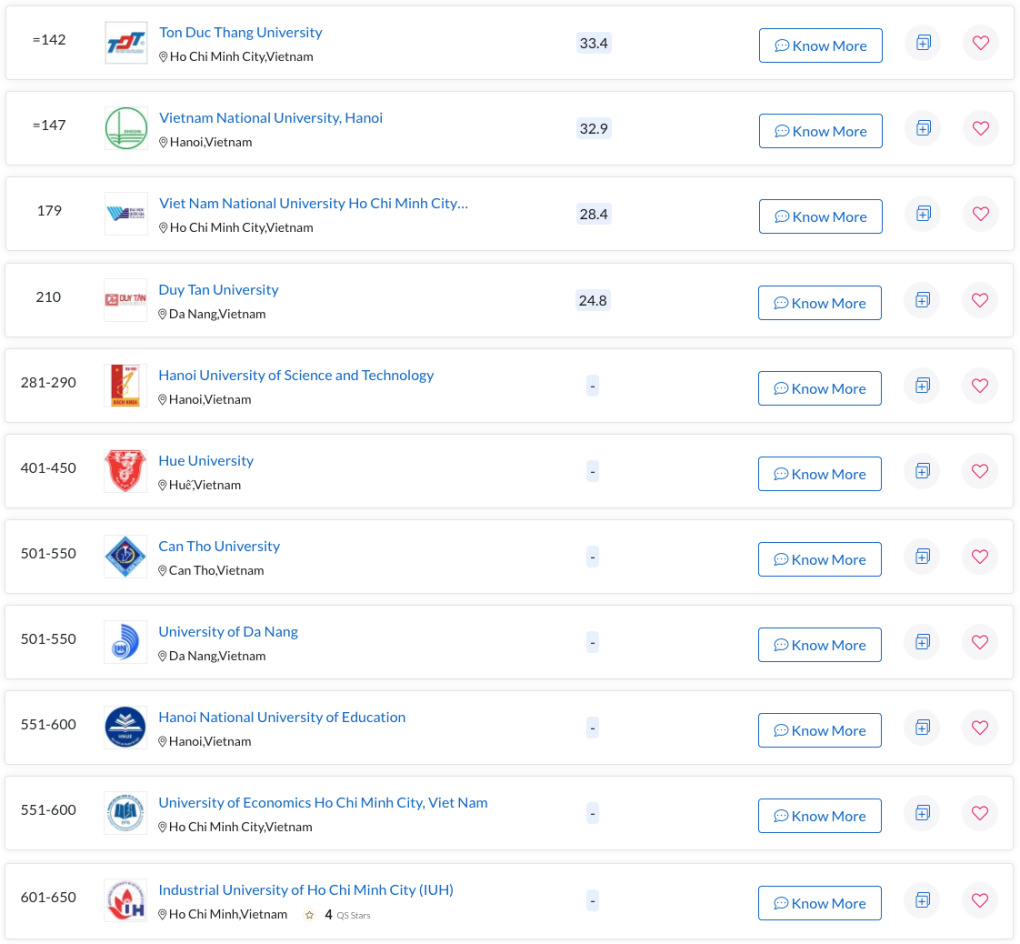Shortlist University of Da Nang using heart icon

(980, 642)
